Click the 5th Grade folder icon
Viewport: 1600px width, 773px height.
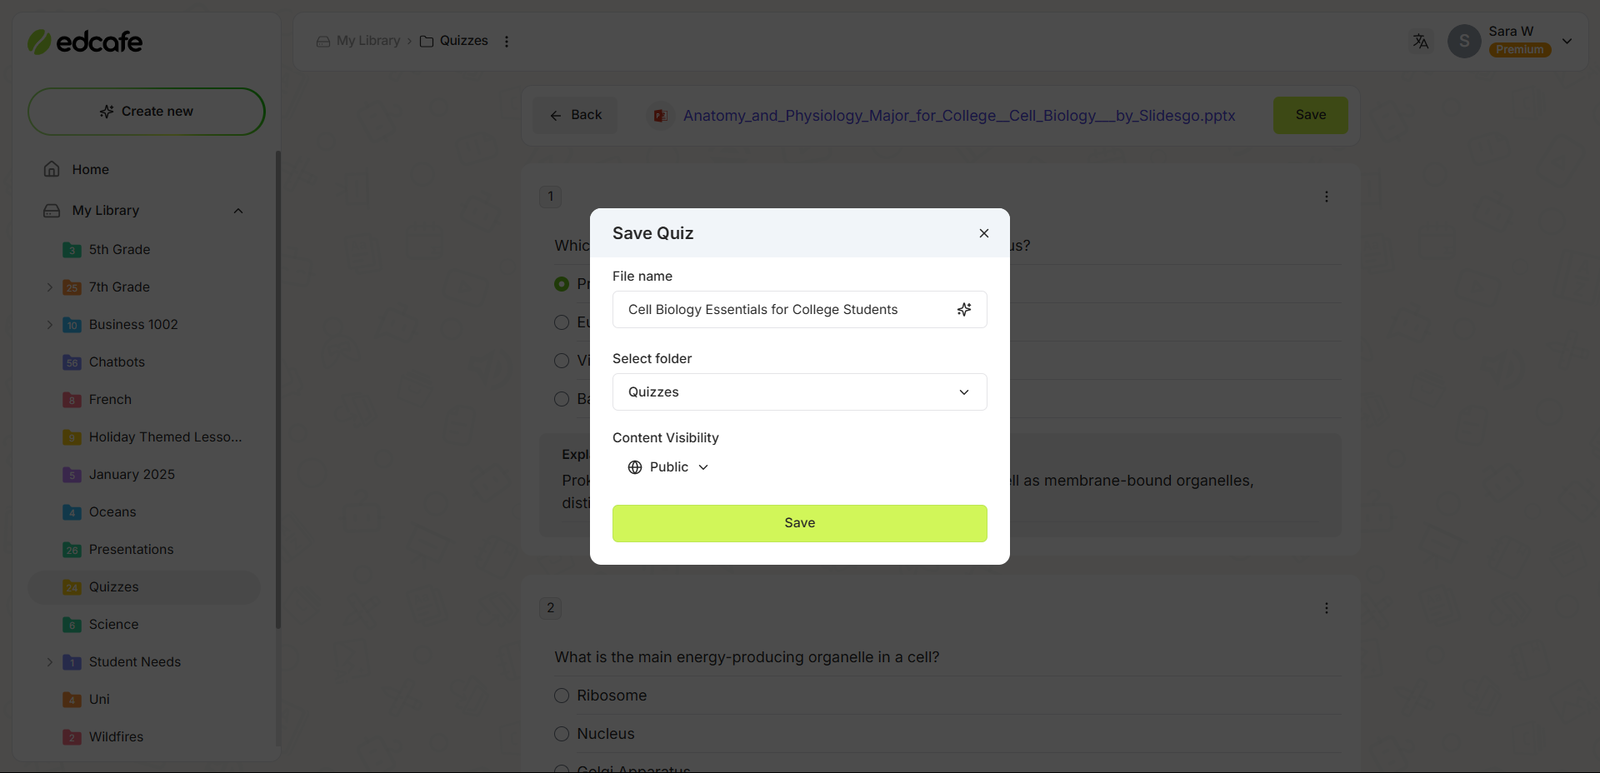point(72,250)
